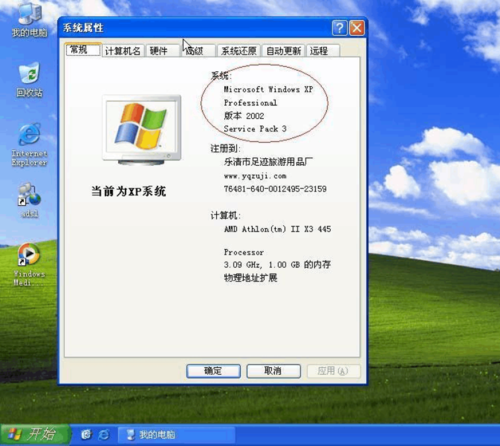Click the 确定 button
This screenshot has height=446, width=500.
click(x=213, y=371)
